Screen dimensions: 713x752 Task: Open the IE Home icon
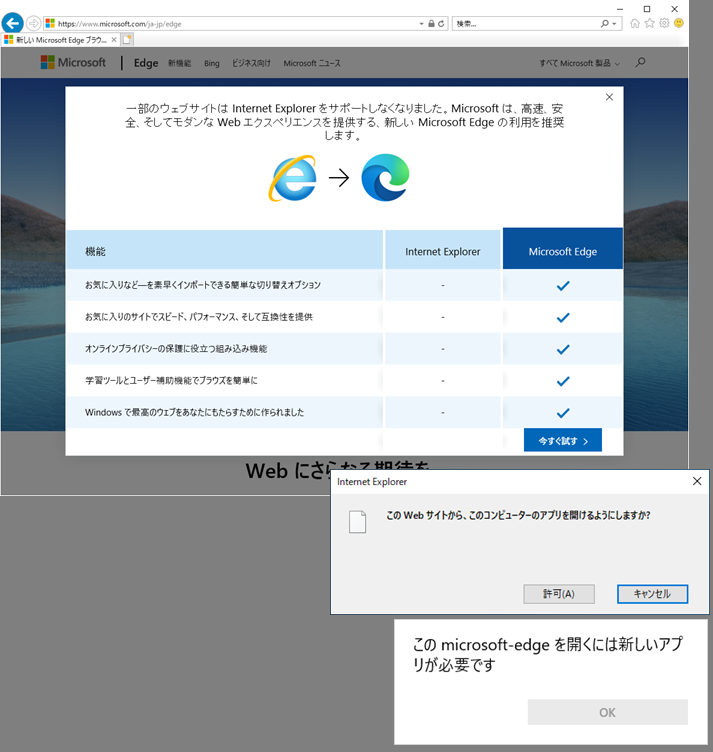pos(635,23)
